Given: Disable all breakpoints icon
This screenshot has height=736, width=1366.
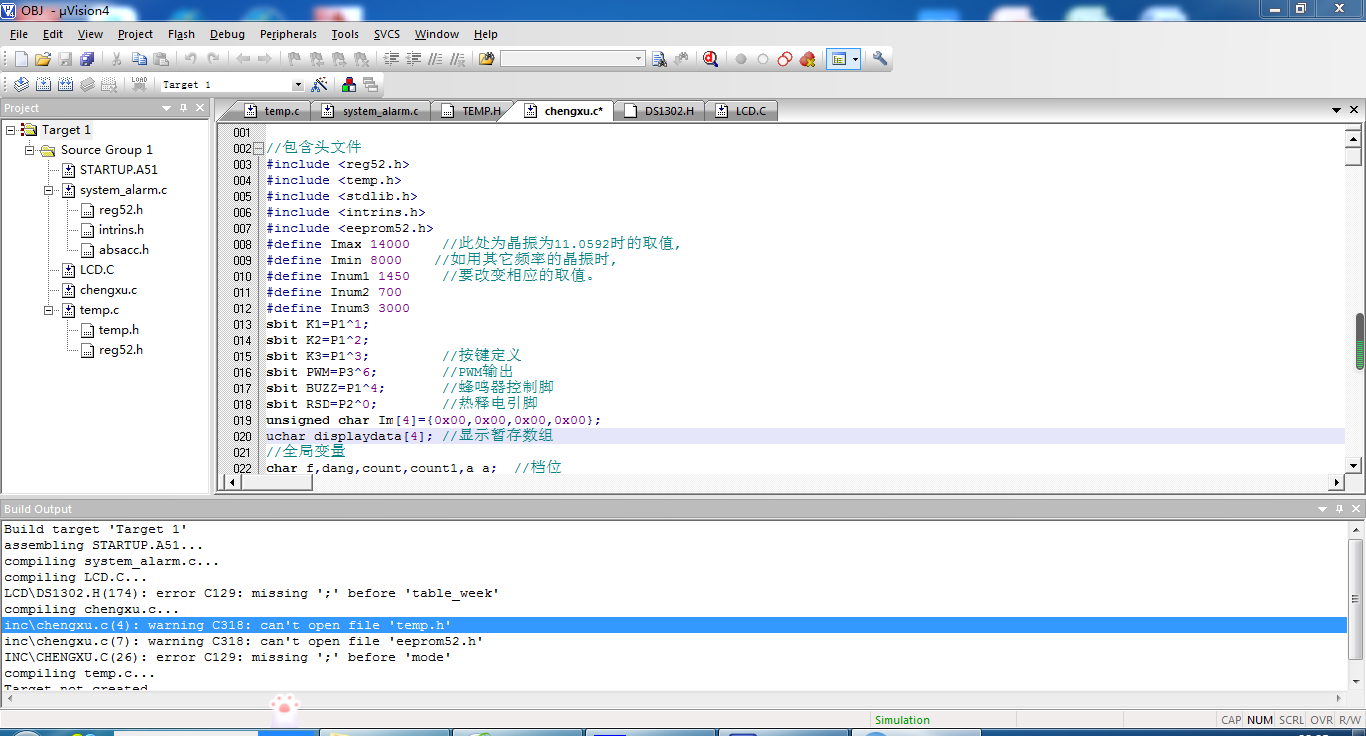Looking at the screenshot, I should coord(785,59).
